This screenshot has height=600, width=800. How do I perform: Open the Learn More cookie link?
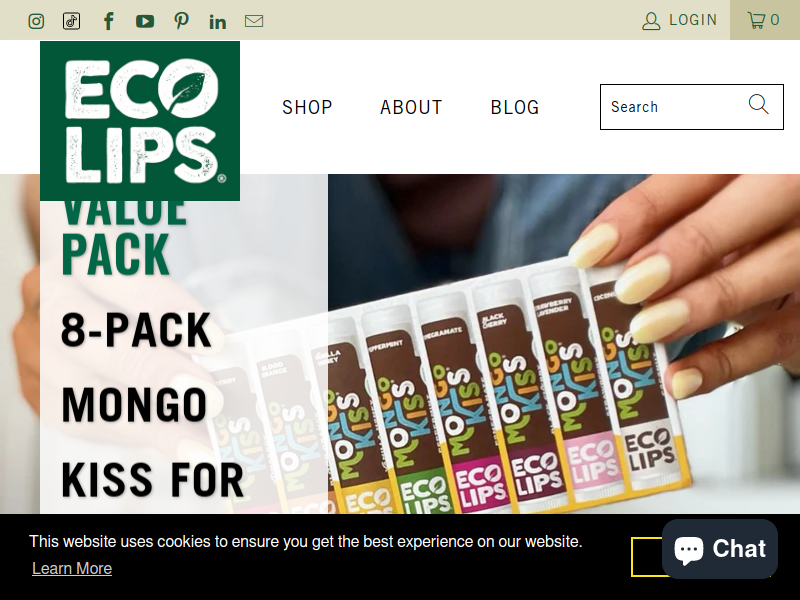72,568
